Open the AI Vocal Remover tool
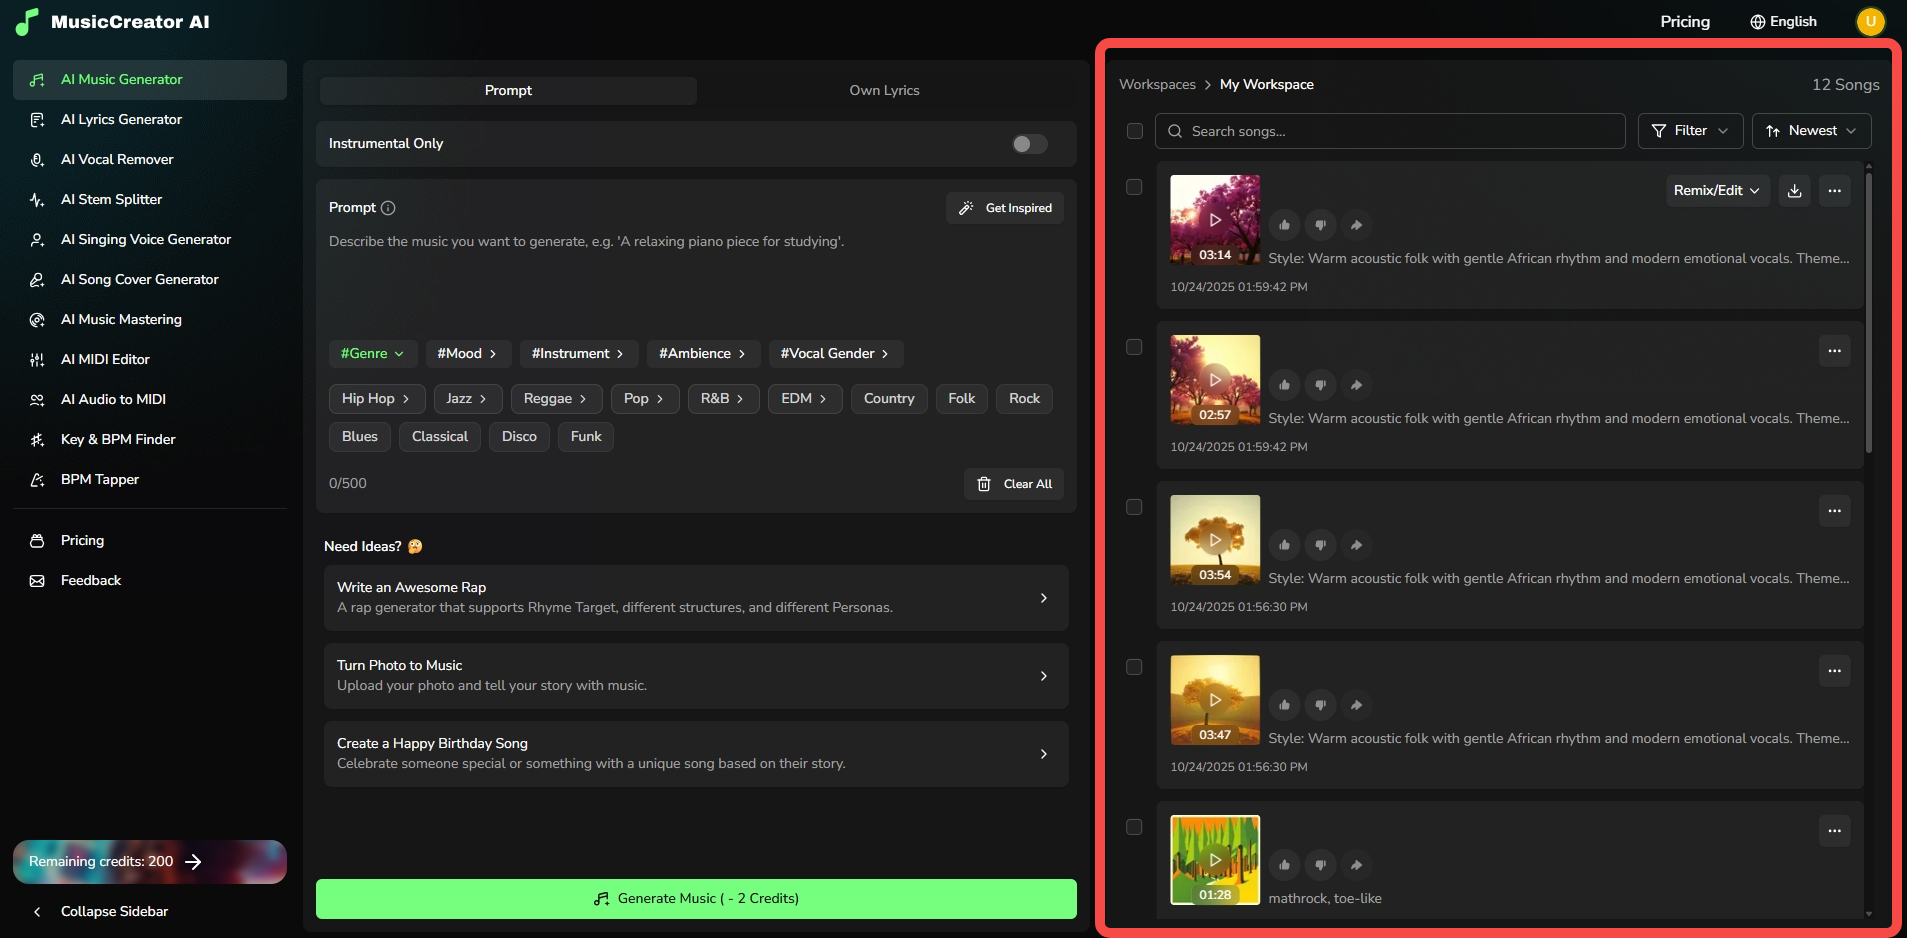Viewport: 1907px width, 938px height. tap(115, 159)
